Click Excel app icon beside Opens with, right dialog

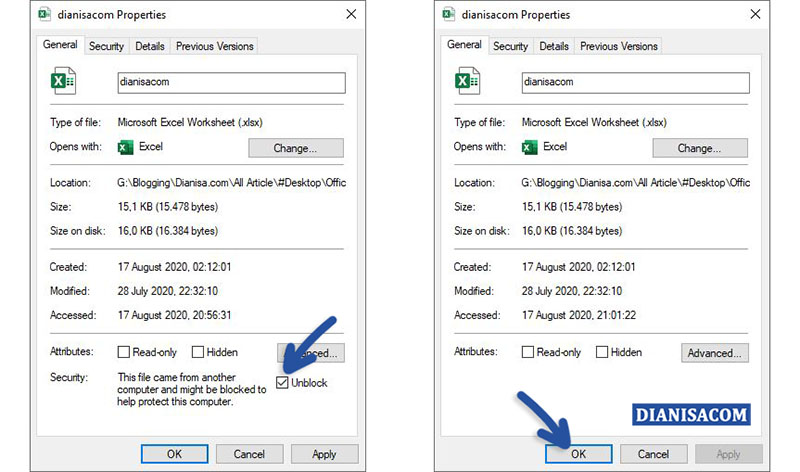coord(529,147)
